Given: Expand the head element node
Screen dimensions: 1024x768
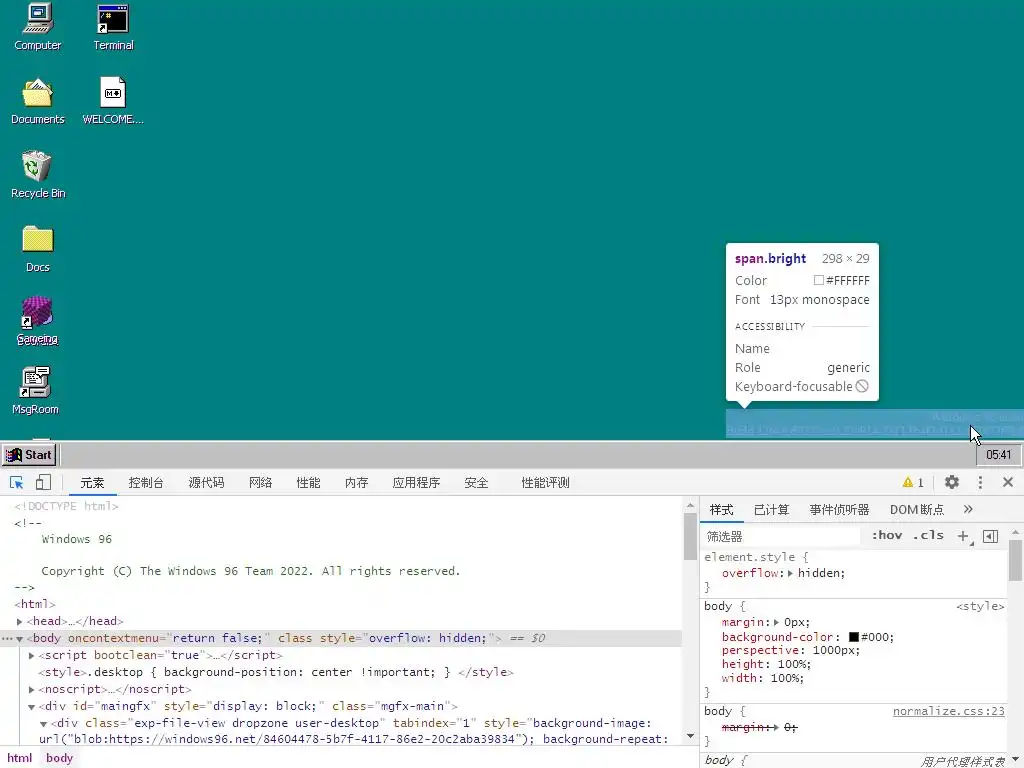Looking at the screenshot, I should pyautogui.click(x=20, y=622).
